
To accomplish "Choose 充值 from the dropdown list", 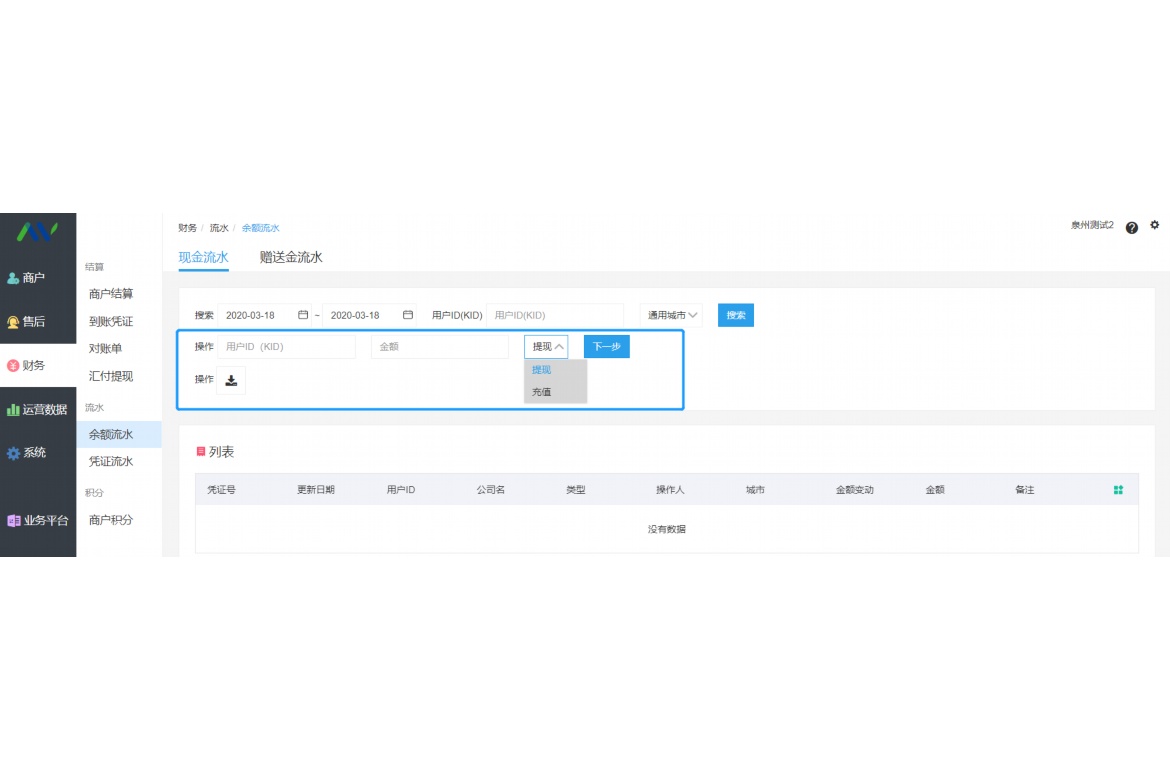I will (542, 392).
